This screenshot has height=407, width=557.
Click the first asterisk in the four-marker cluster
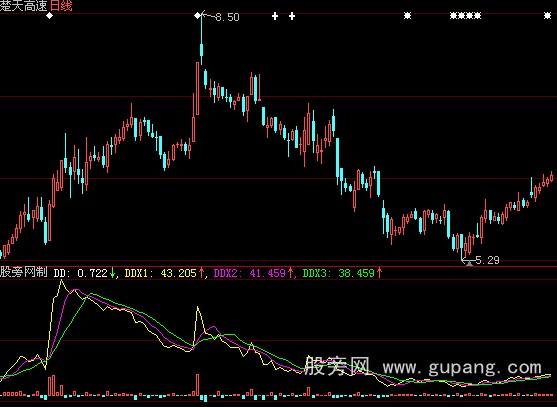point(454,16)
